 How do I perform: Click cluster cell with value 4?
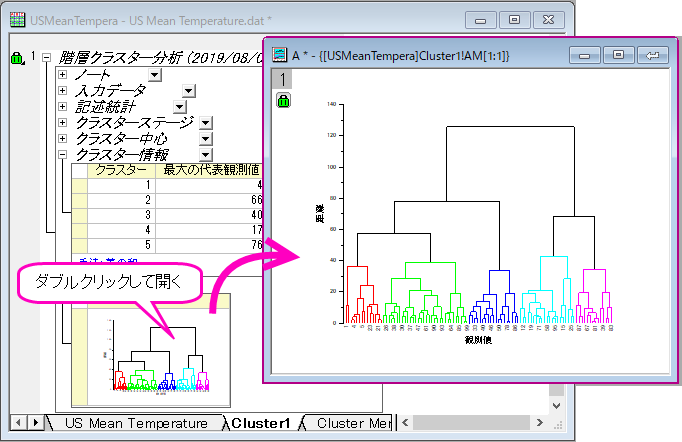pyautogui.click(x=121, y=230)
